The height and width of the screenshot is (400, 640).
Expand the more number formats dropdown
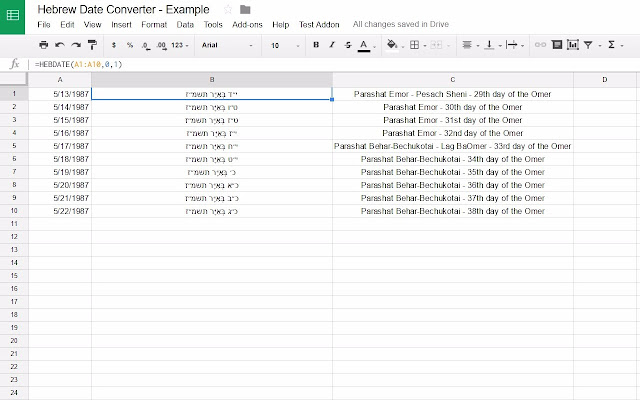180,45
